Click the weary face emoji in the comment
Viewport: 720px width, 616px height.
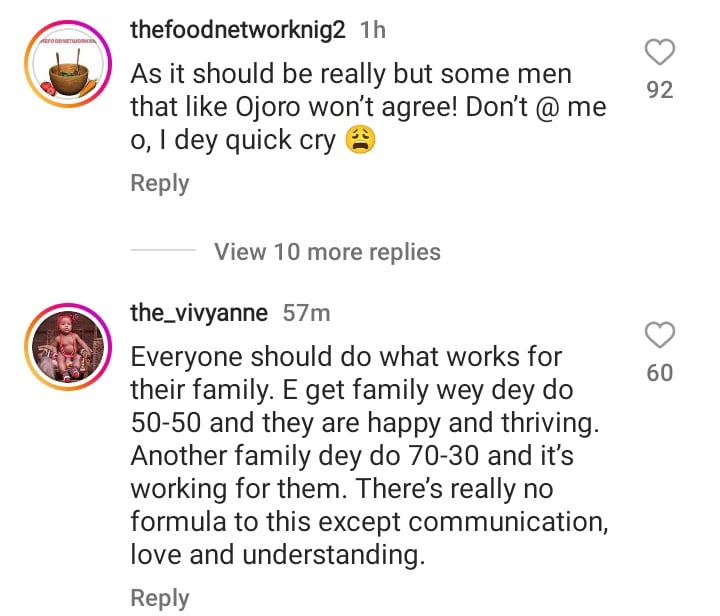pos(358,141)
